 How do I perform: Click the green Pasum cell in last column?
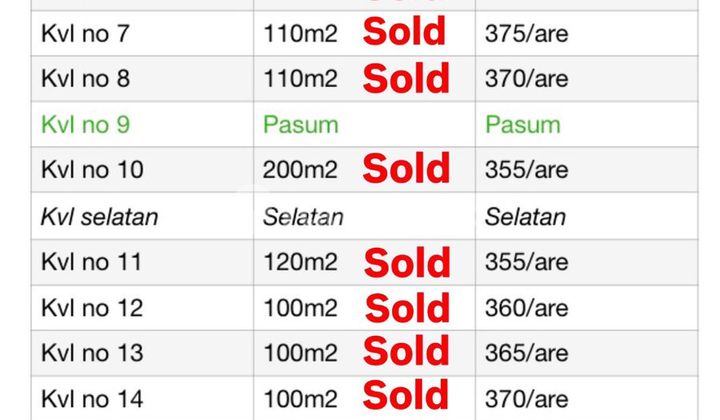tap(522, 125)
